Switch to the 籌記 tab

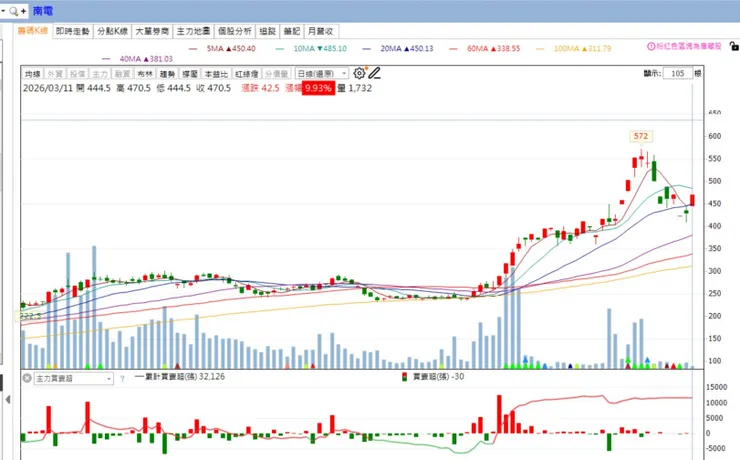(292, 31)
